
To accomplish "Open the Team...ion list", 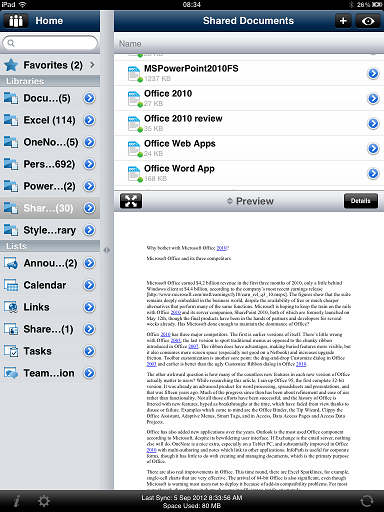I will click(x=50, y=373).
